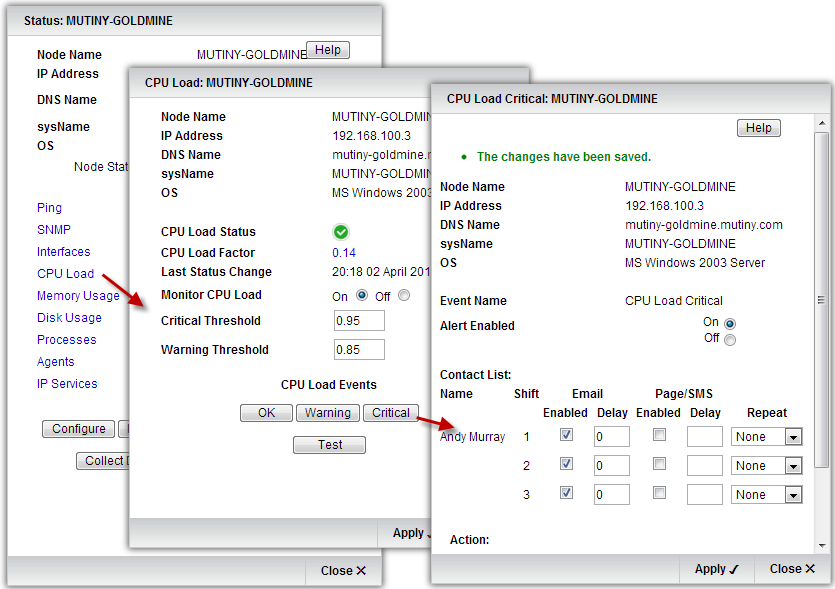Click the 'CPU Load Events' heading
The height and width of the screenshot is (589, 835).
tap(329, 385)
